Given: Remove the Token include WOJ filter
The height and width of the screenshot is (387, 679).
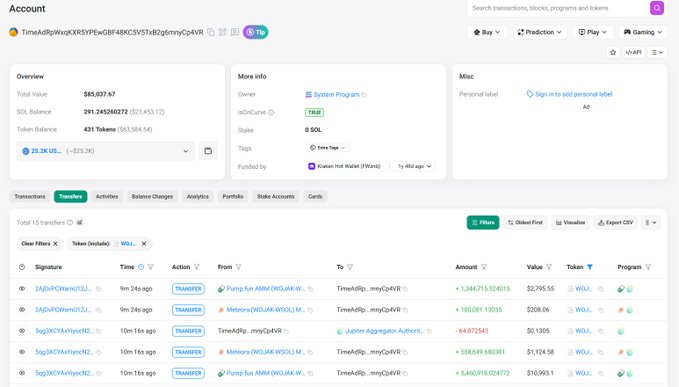Looking at the screenshot, I should (144, 244).
